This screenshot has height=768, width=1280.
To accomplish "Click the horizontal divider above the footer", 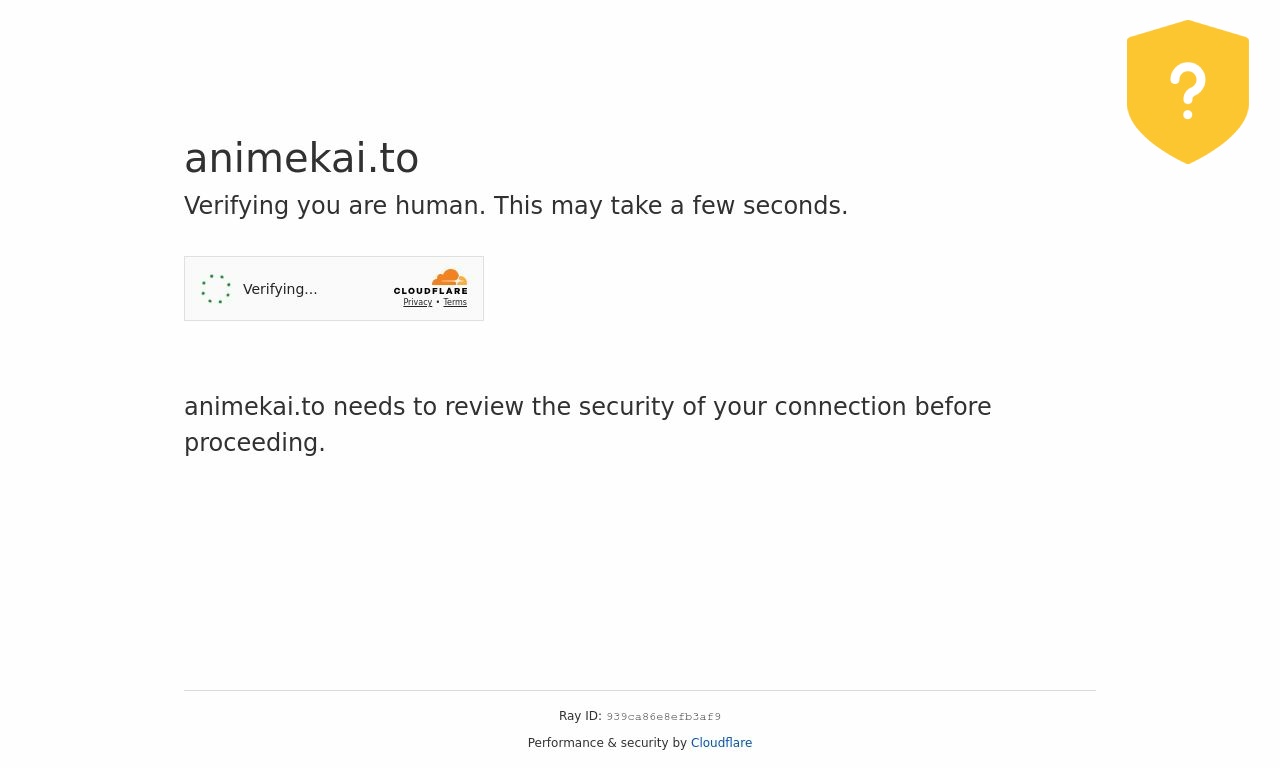I will tap(640, 690).
